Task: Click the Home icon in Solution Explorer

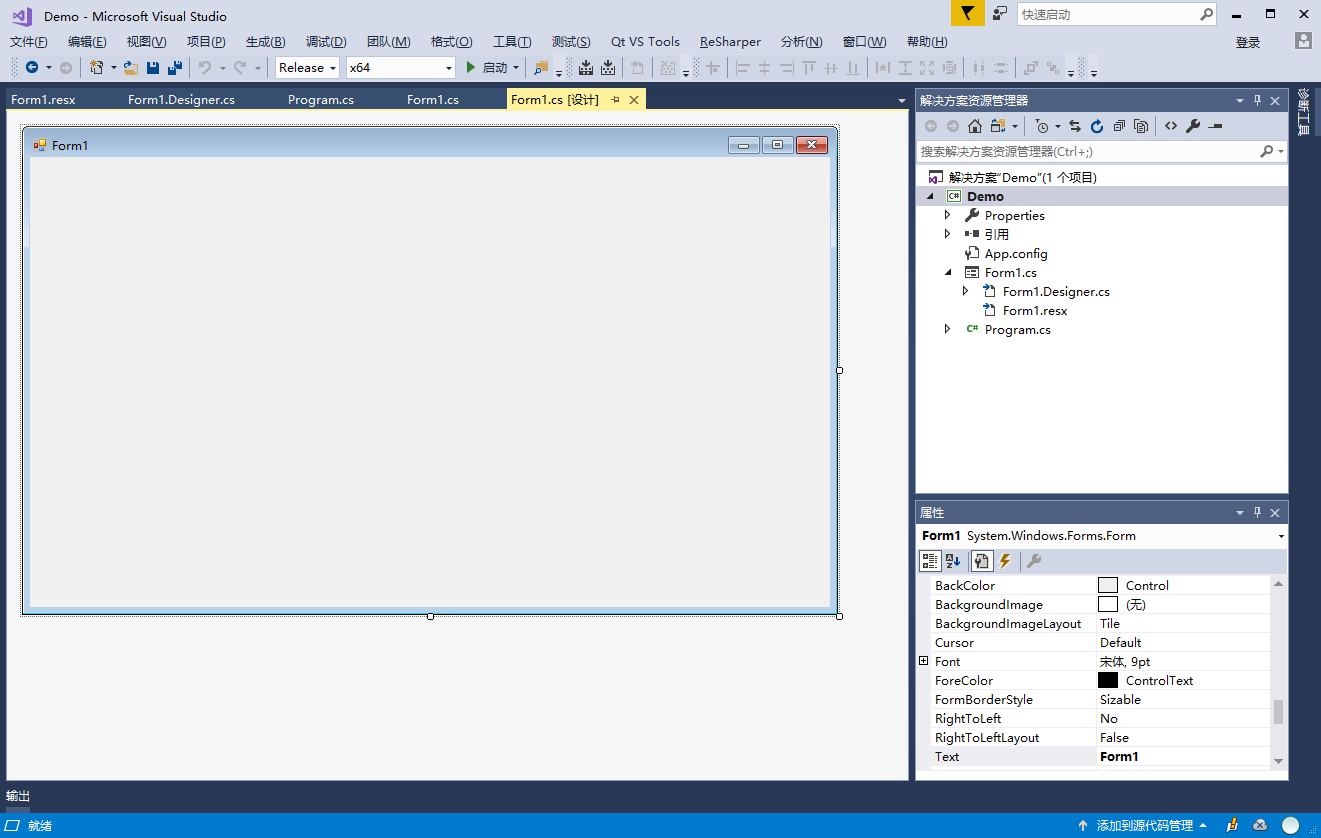Action: pos(974,126)
